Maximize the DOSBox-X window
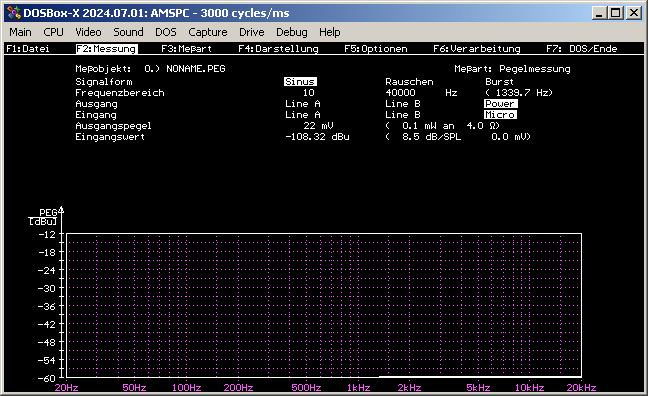648x396 pixels. click(x=615, y=13)
